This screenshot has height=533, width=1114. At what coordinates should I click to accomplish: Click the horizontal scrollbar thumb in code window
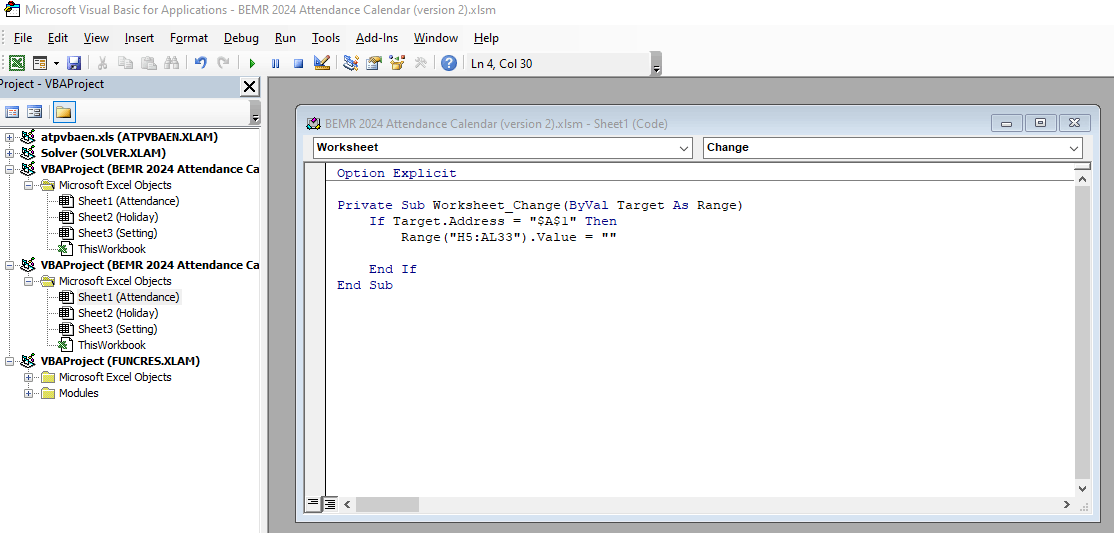[387, 505]
